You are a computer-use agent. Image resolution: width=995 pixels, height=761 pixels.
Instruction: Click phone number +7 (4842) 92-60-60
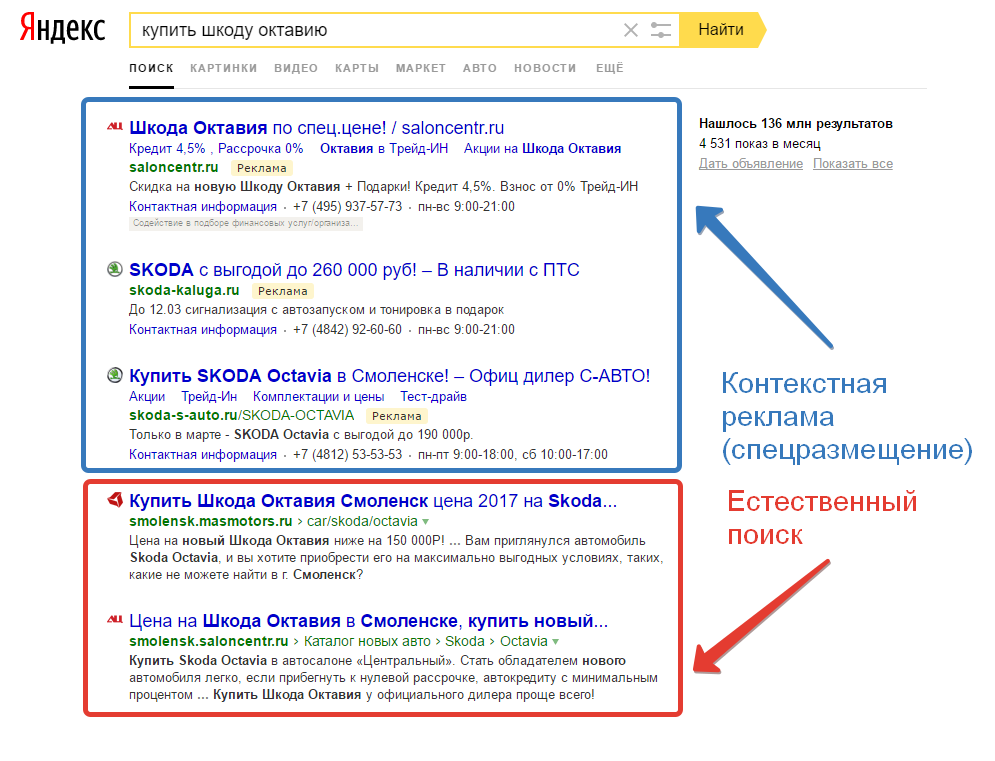348,330
